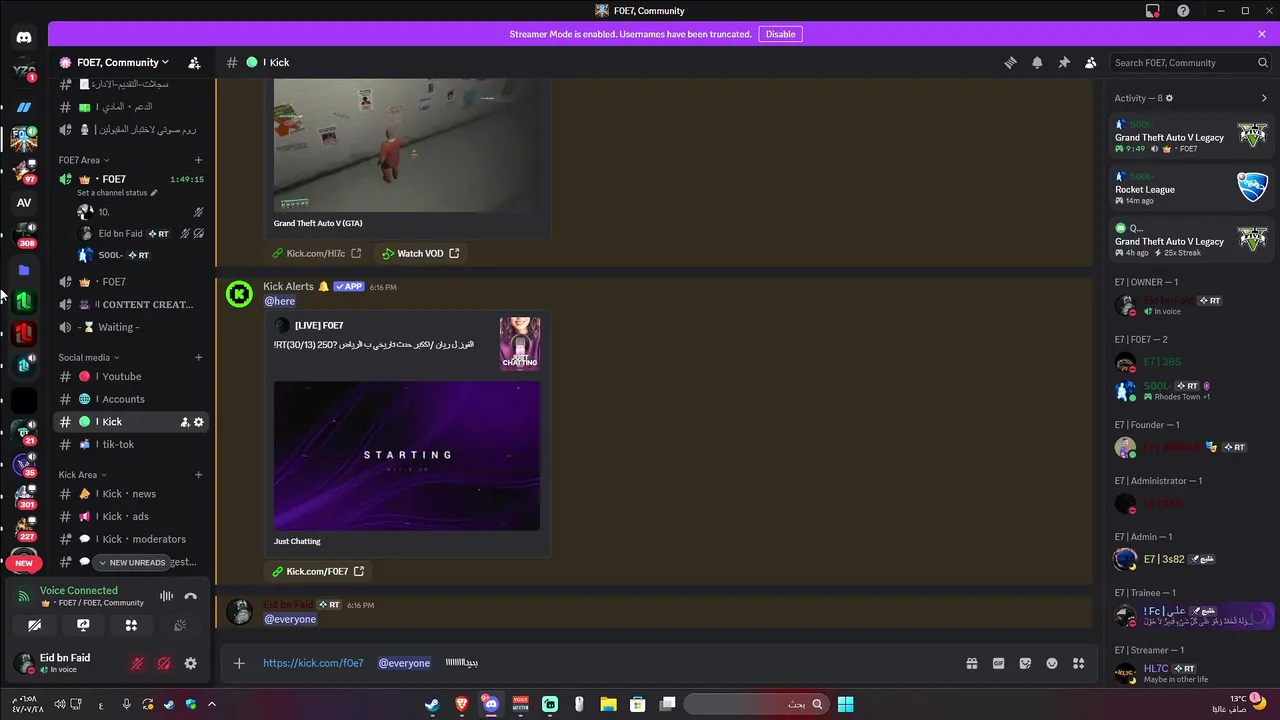This screenshot has width=1280, height=720.
Task: Open Voice Connected connection info icon
Action: (x=23, y=597)
